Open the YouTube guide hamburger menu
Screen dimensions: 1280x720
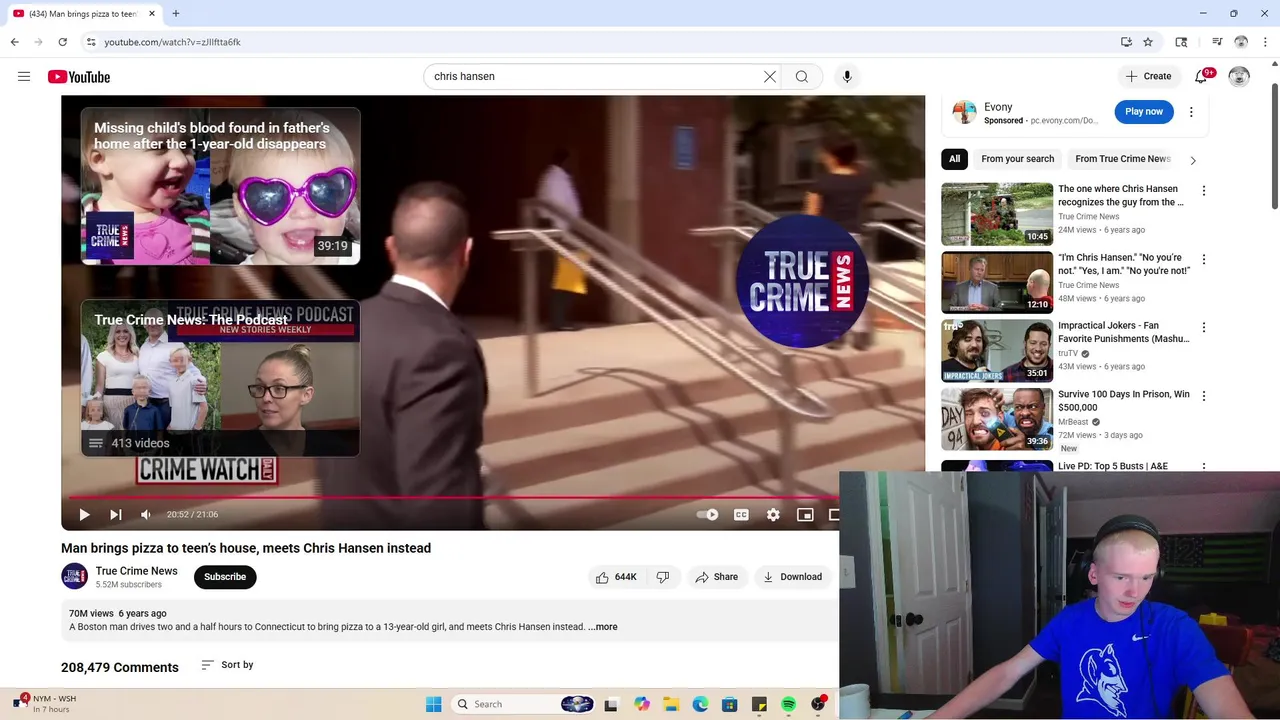[24, 77]
